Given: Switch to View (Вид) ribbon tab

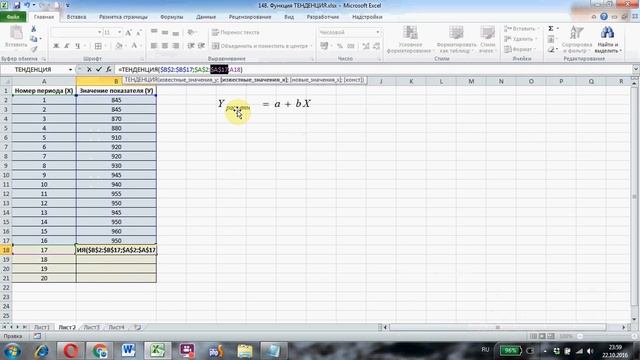Looking at the screenshot, I should [289, 17].
